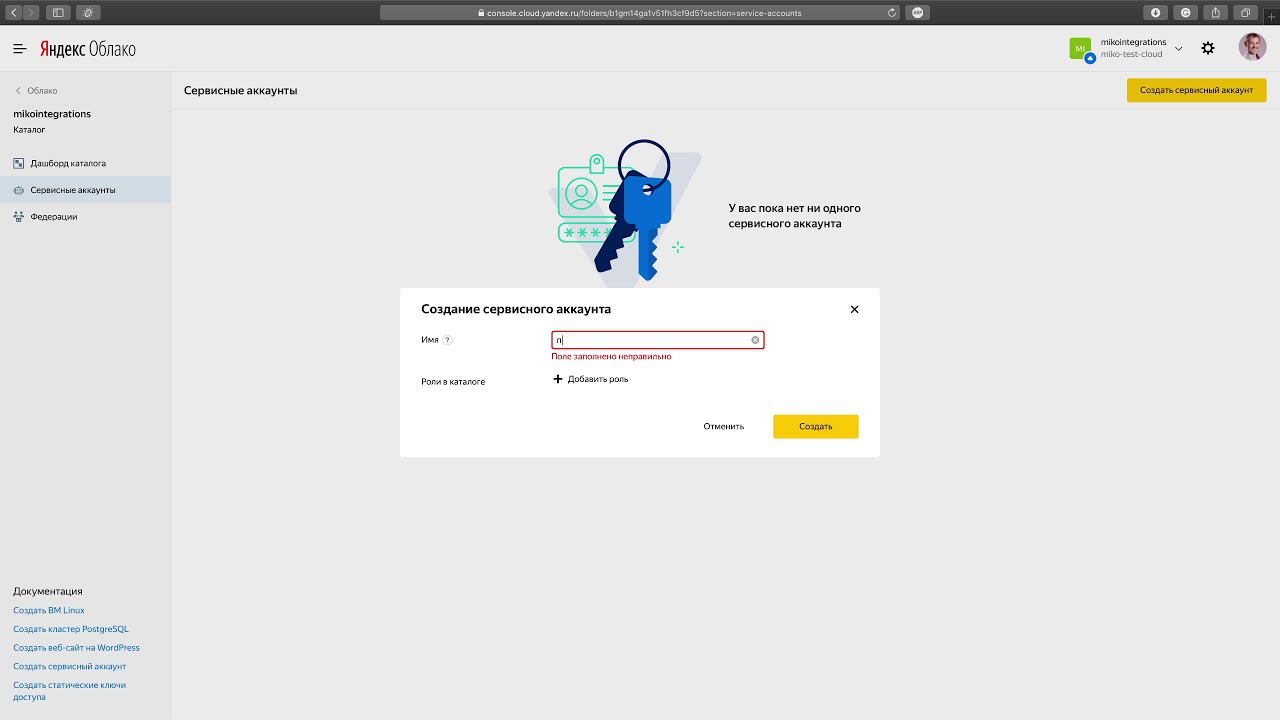The height and width of the screenshot is (720, 1280).
Task: Click the Добавить роль label
Action: (598, 379)
